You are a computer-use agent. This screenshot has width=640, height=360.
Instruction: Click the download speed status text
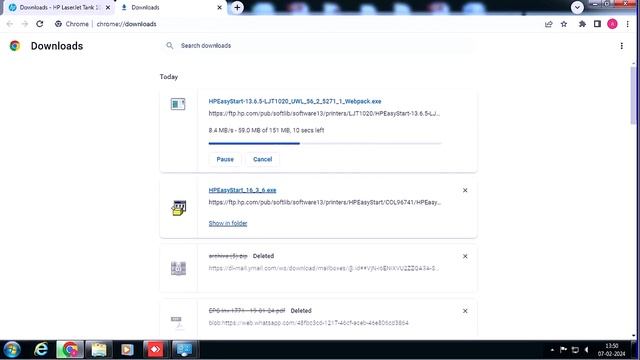pyautogui.click(x=266, y=130)
